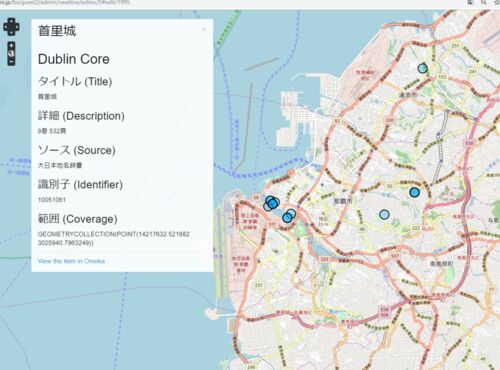Viewport: 500px width, 370px height.
Task: Click the route 241 shield on map
Action: tap(473, 71)
